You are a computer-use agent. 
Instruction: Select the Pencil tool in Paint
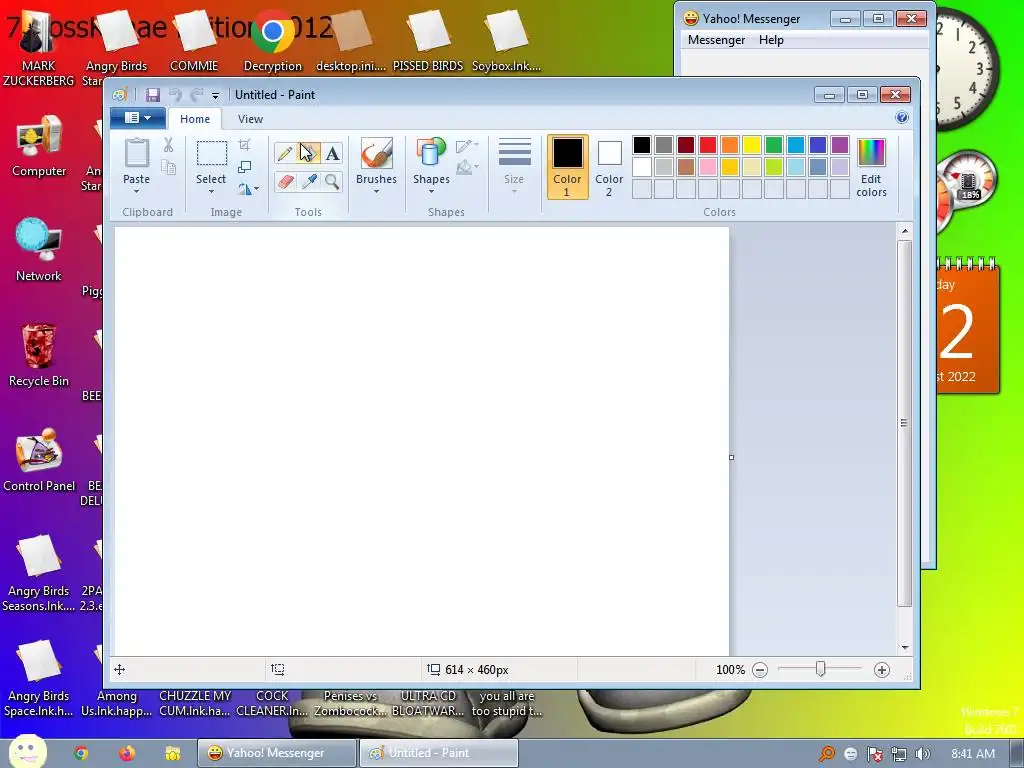[285, 153]
